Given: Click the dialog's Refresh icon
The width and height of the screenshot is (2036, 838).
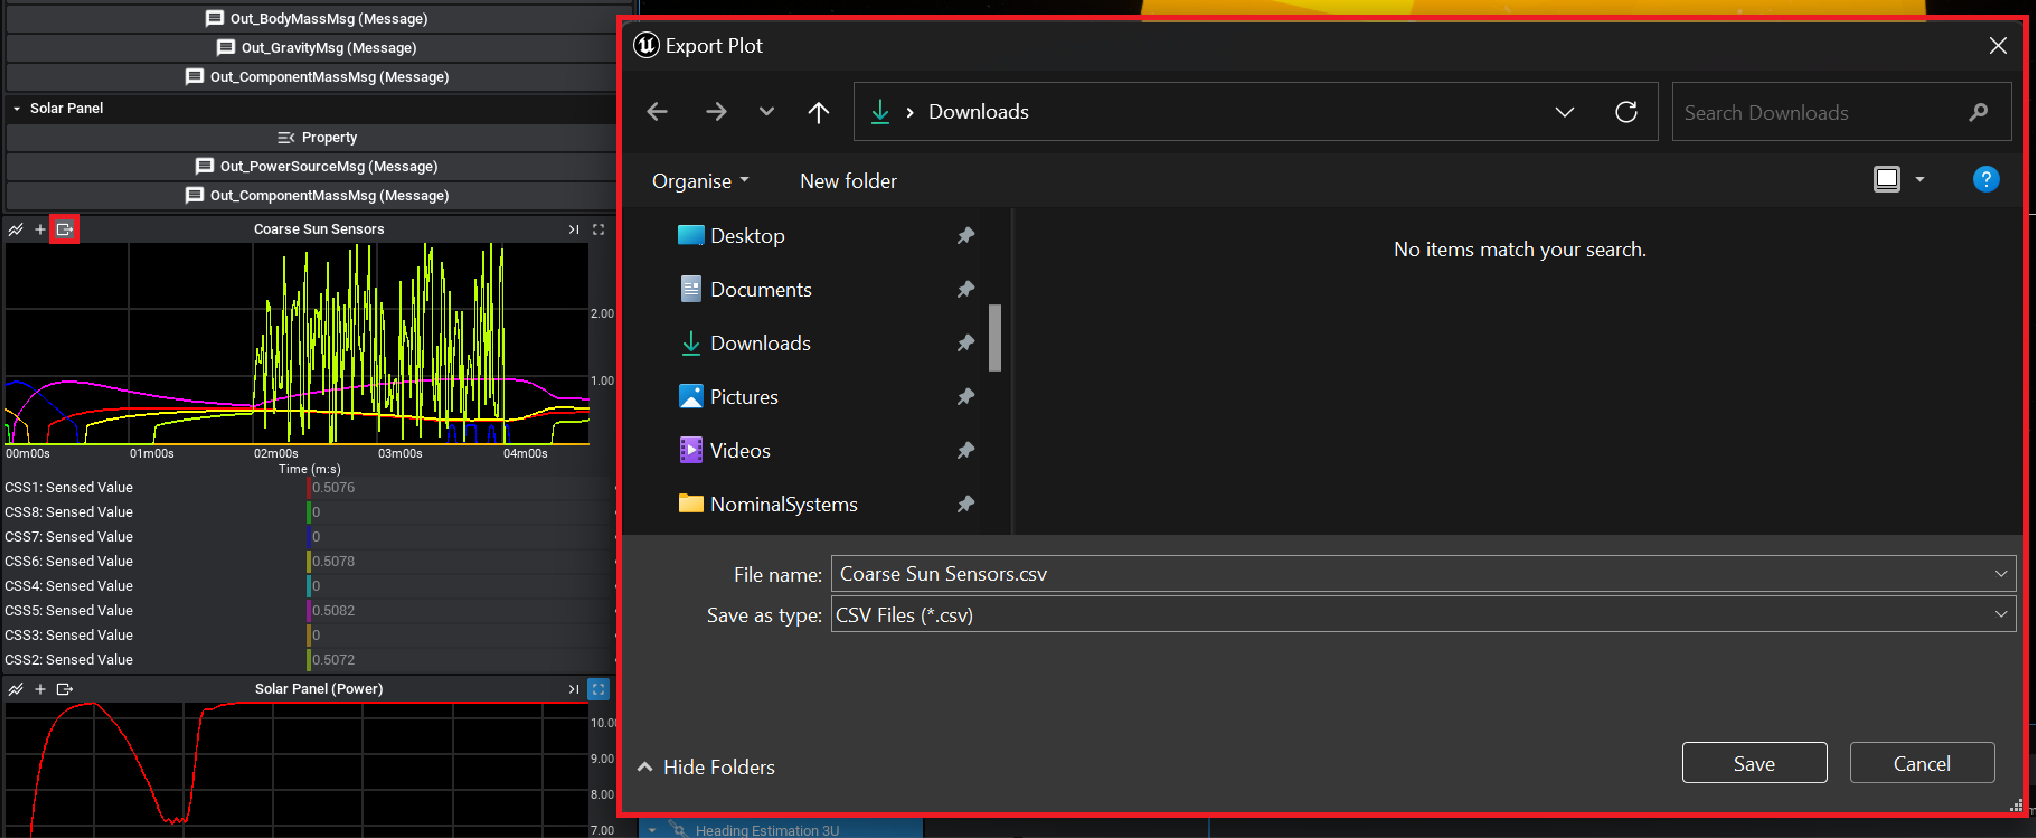Looking at the screenshot, I should 1626,112.
